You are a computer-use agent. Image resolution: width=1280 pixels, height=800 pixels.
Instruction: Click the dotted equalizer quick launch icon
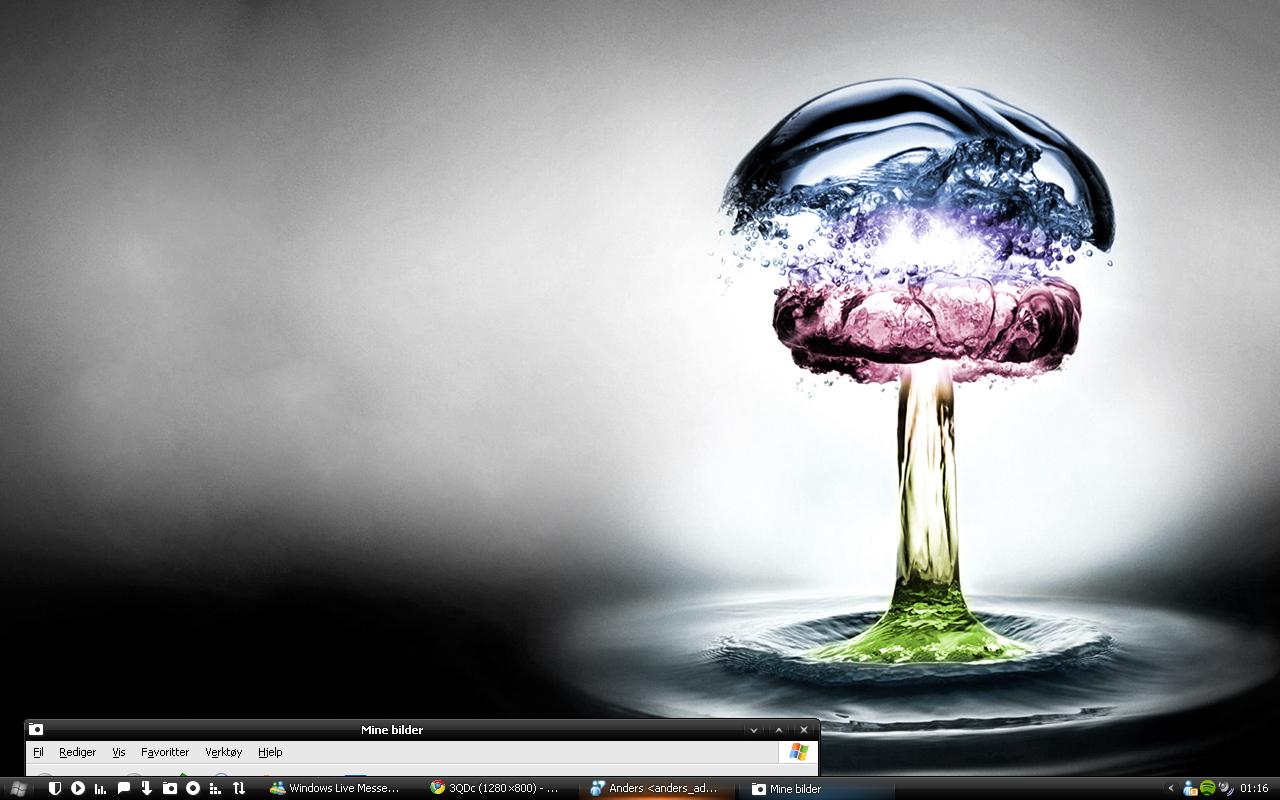point(216,788)
